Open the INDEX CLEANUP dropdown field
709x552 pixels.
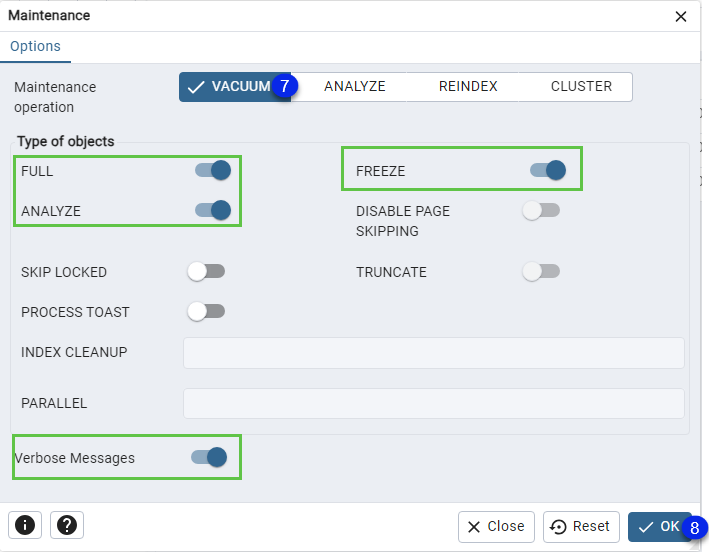click(434, 353)
